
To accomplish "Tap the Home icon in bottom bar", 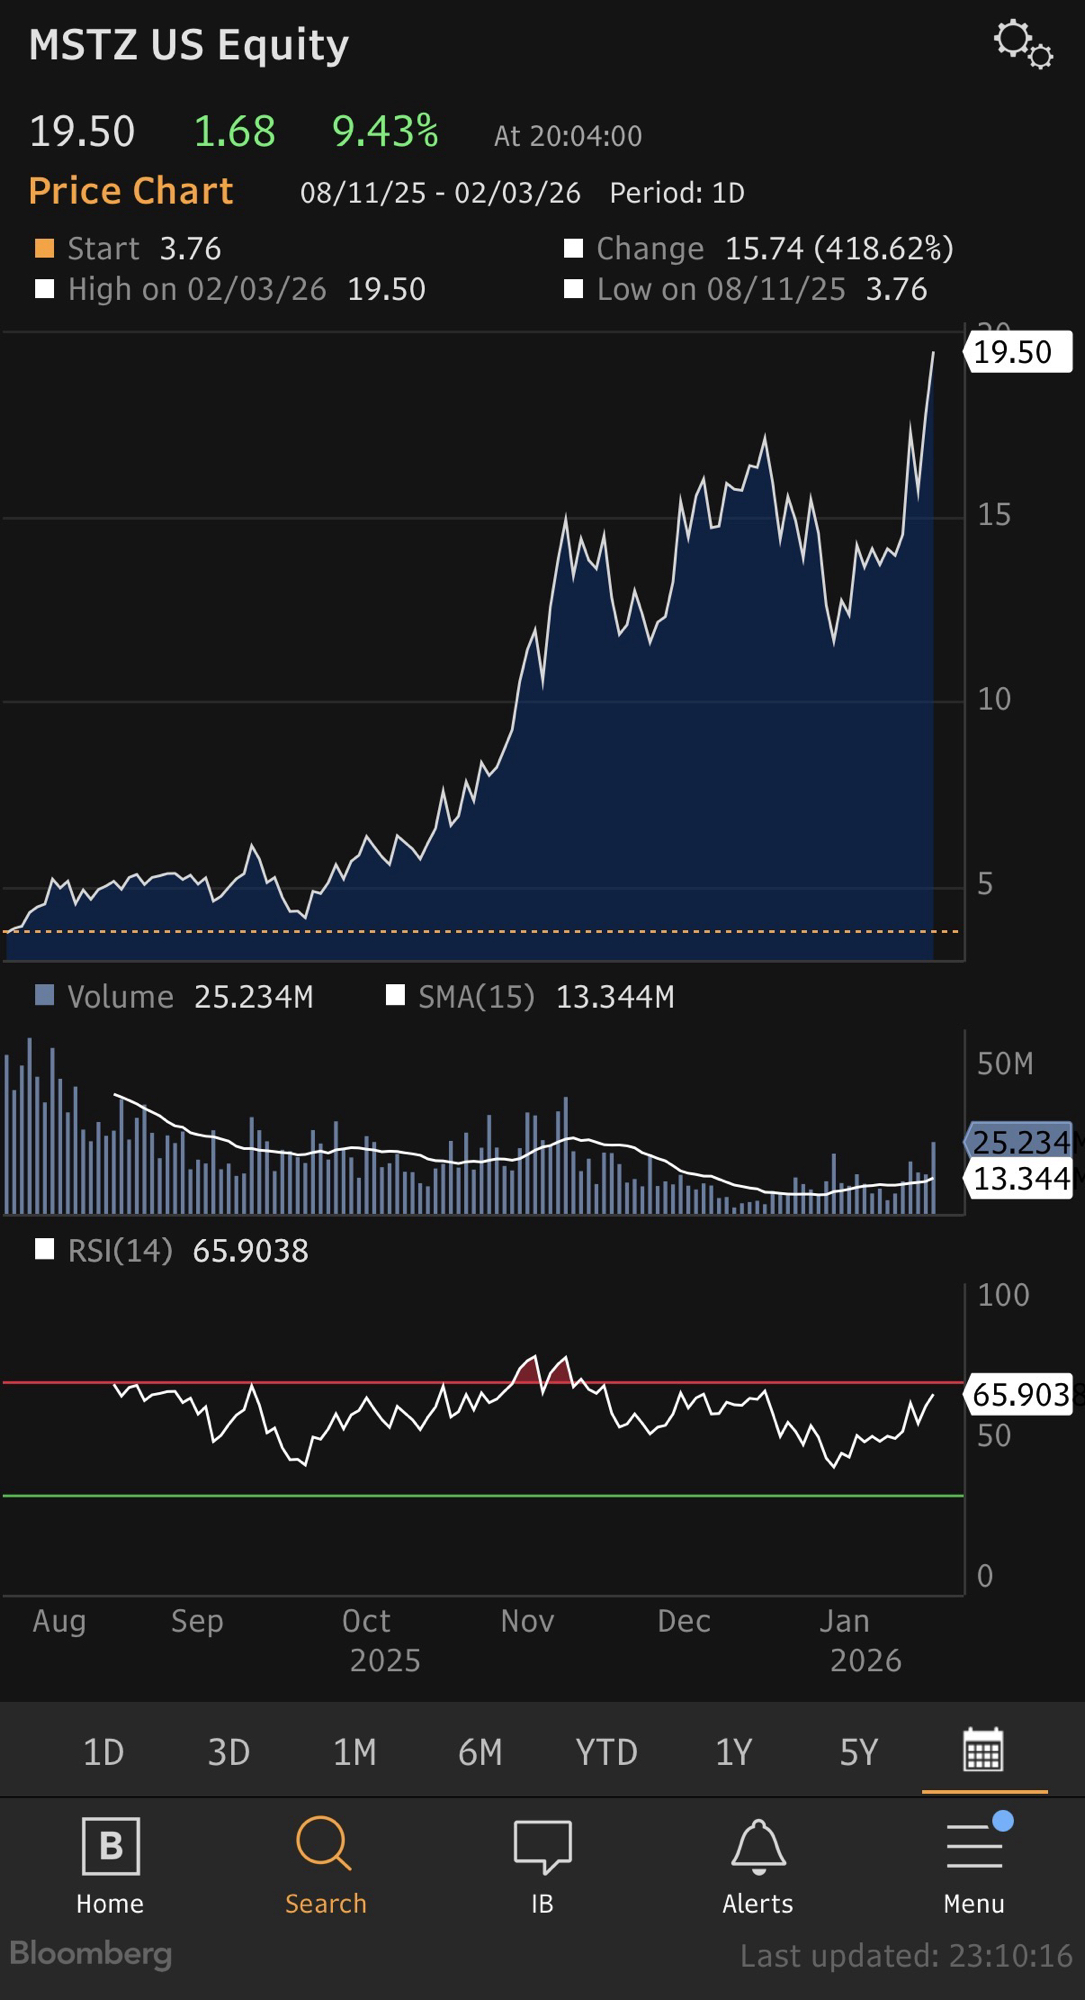I will coord(110,1846).
